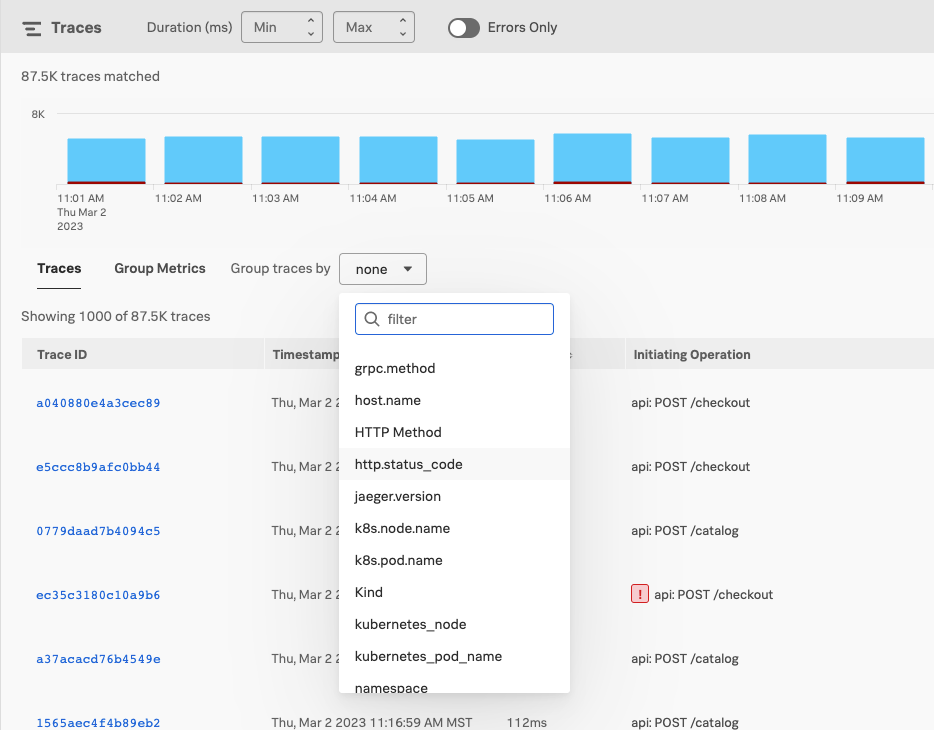Increase the Max duration stepper
Image resolution: width=934 pixels, height=730 pixels.
coord(403,21)
